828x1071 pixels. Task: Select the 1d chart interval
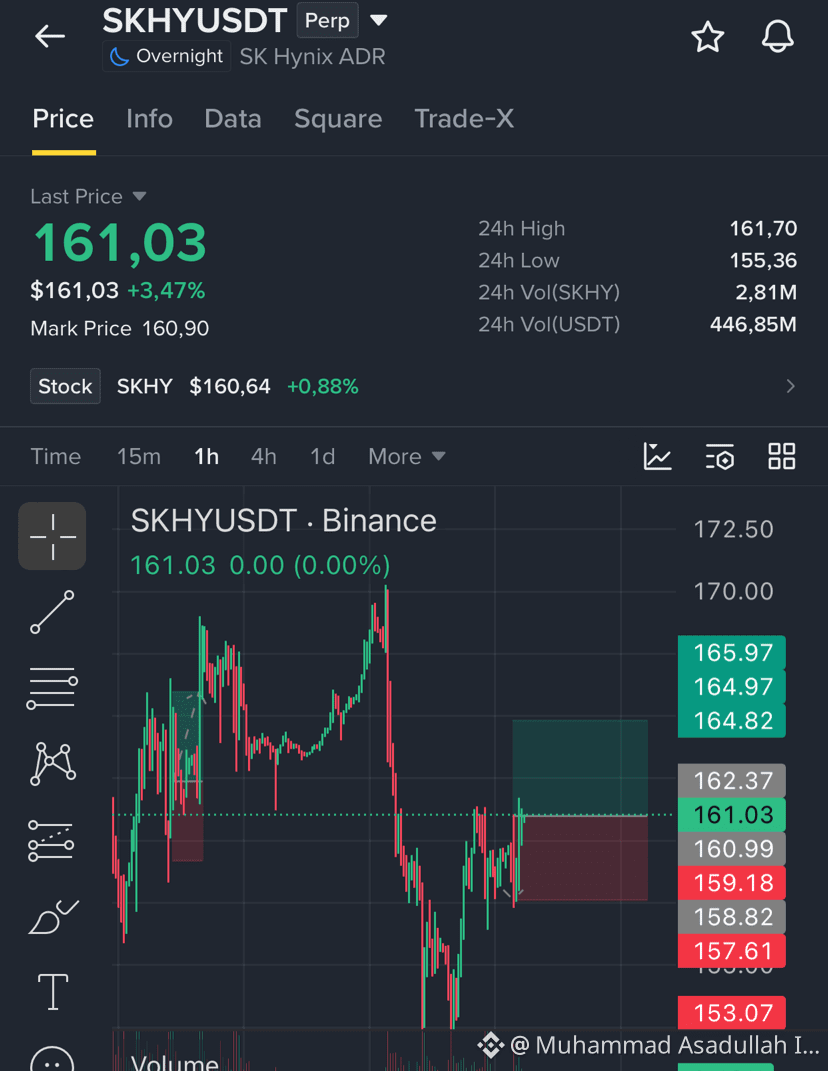(322, 456)
